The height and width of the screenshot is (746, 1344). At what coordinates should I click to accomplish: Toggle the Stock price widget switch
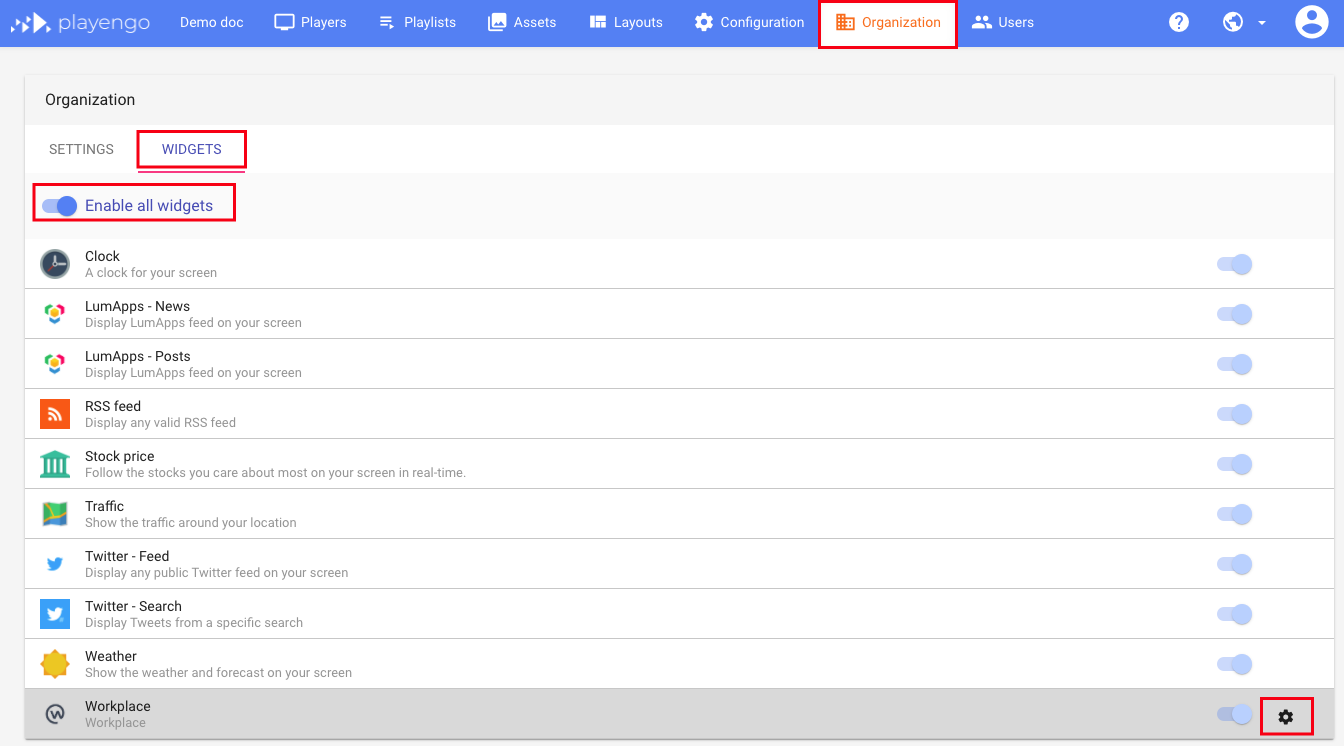[x=1234, y=464]
